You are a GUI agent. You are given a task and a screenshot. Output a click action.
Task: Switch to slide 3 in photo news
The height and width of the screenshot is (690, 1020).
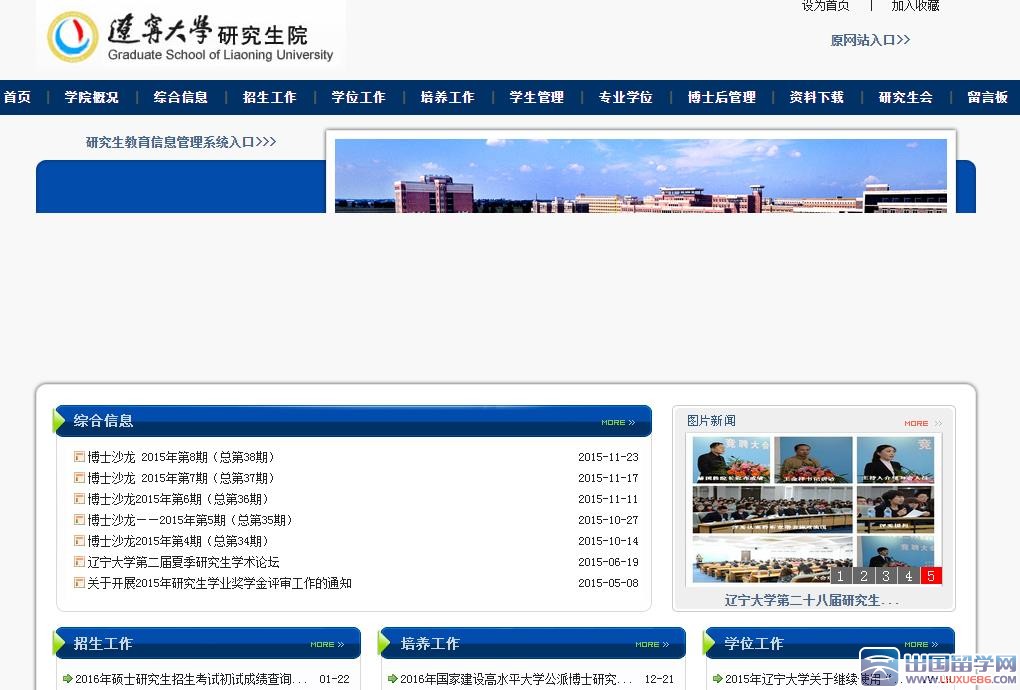click(x=886, y=576)
